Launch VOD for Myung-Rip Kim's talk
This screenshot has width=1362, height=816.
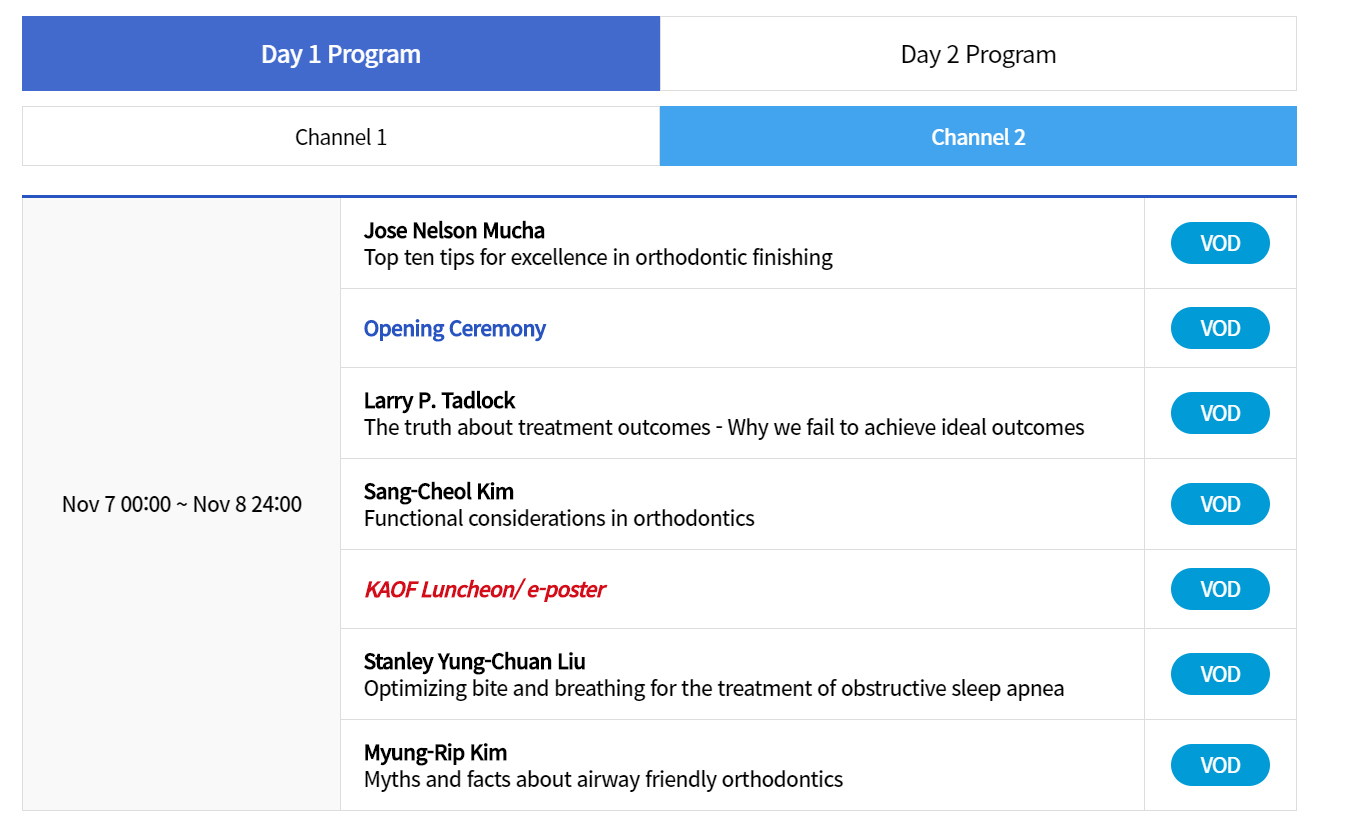point(1220,765)
